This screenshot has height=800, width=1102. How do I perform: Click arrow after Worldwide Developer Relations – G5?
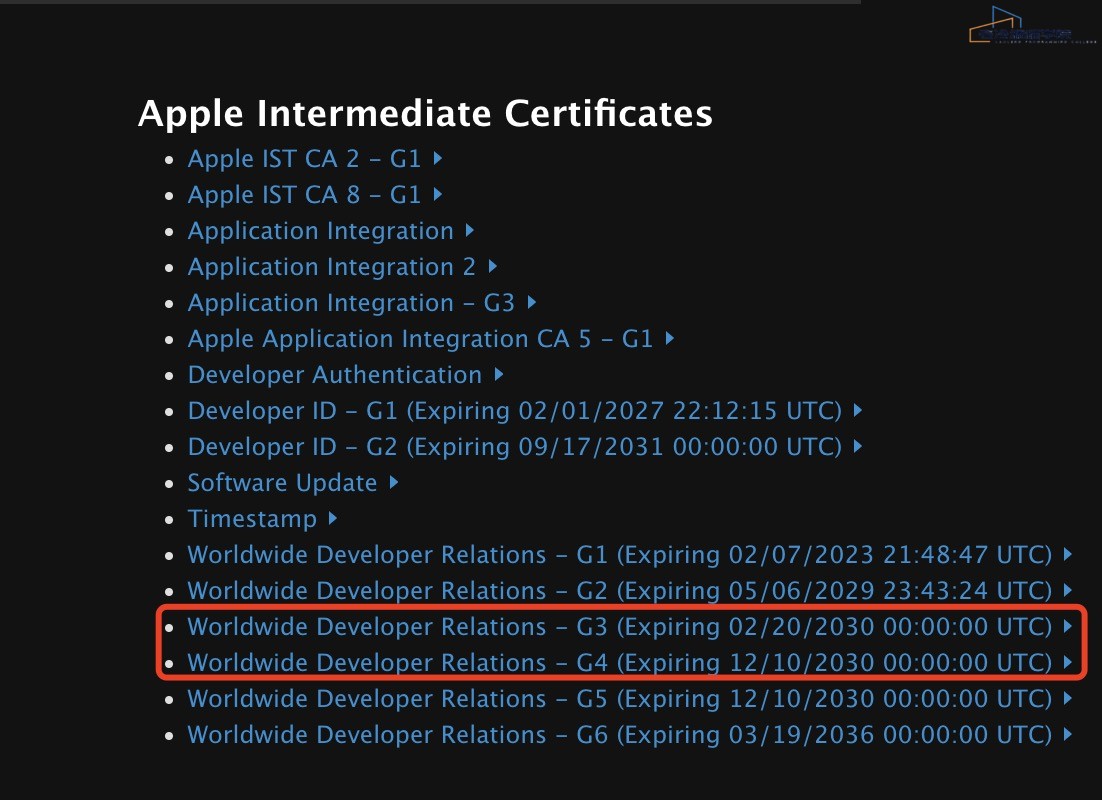point(1068,698)
